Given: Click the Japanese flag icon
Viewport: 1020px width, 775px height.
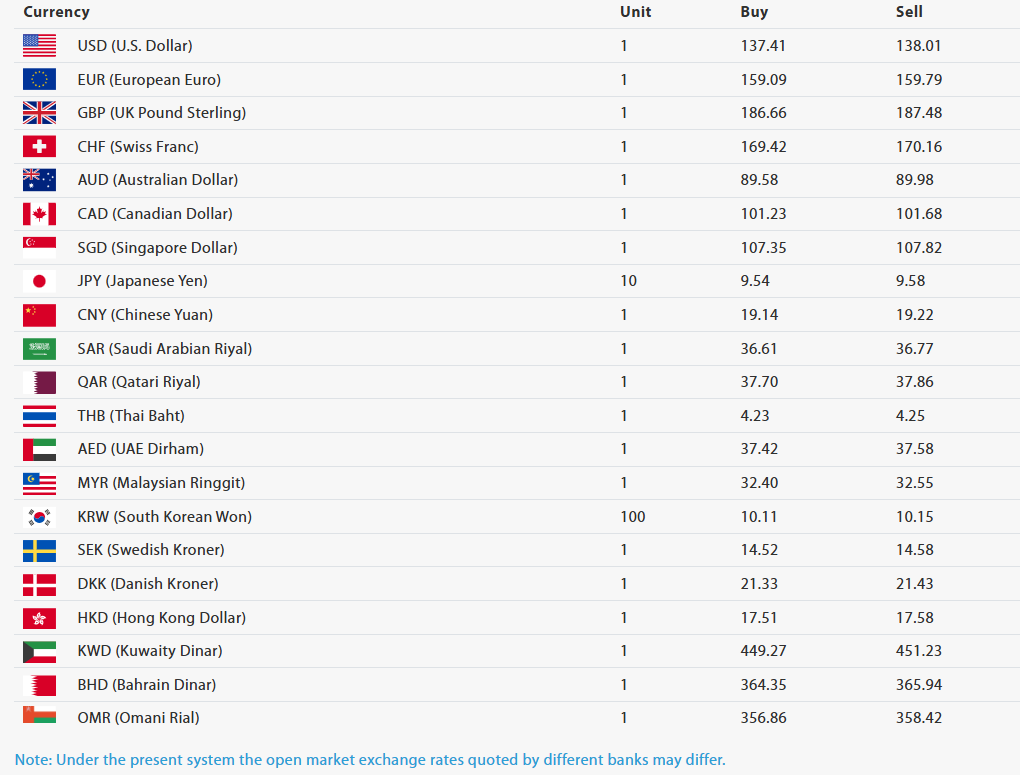Looking at the screenshot, I should (39, 281).
